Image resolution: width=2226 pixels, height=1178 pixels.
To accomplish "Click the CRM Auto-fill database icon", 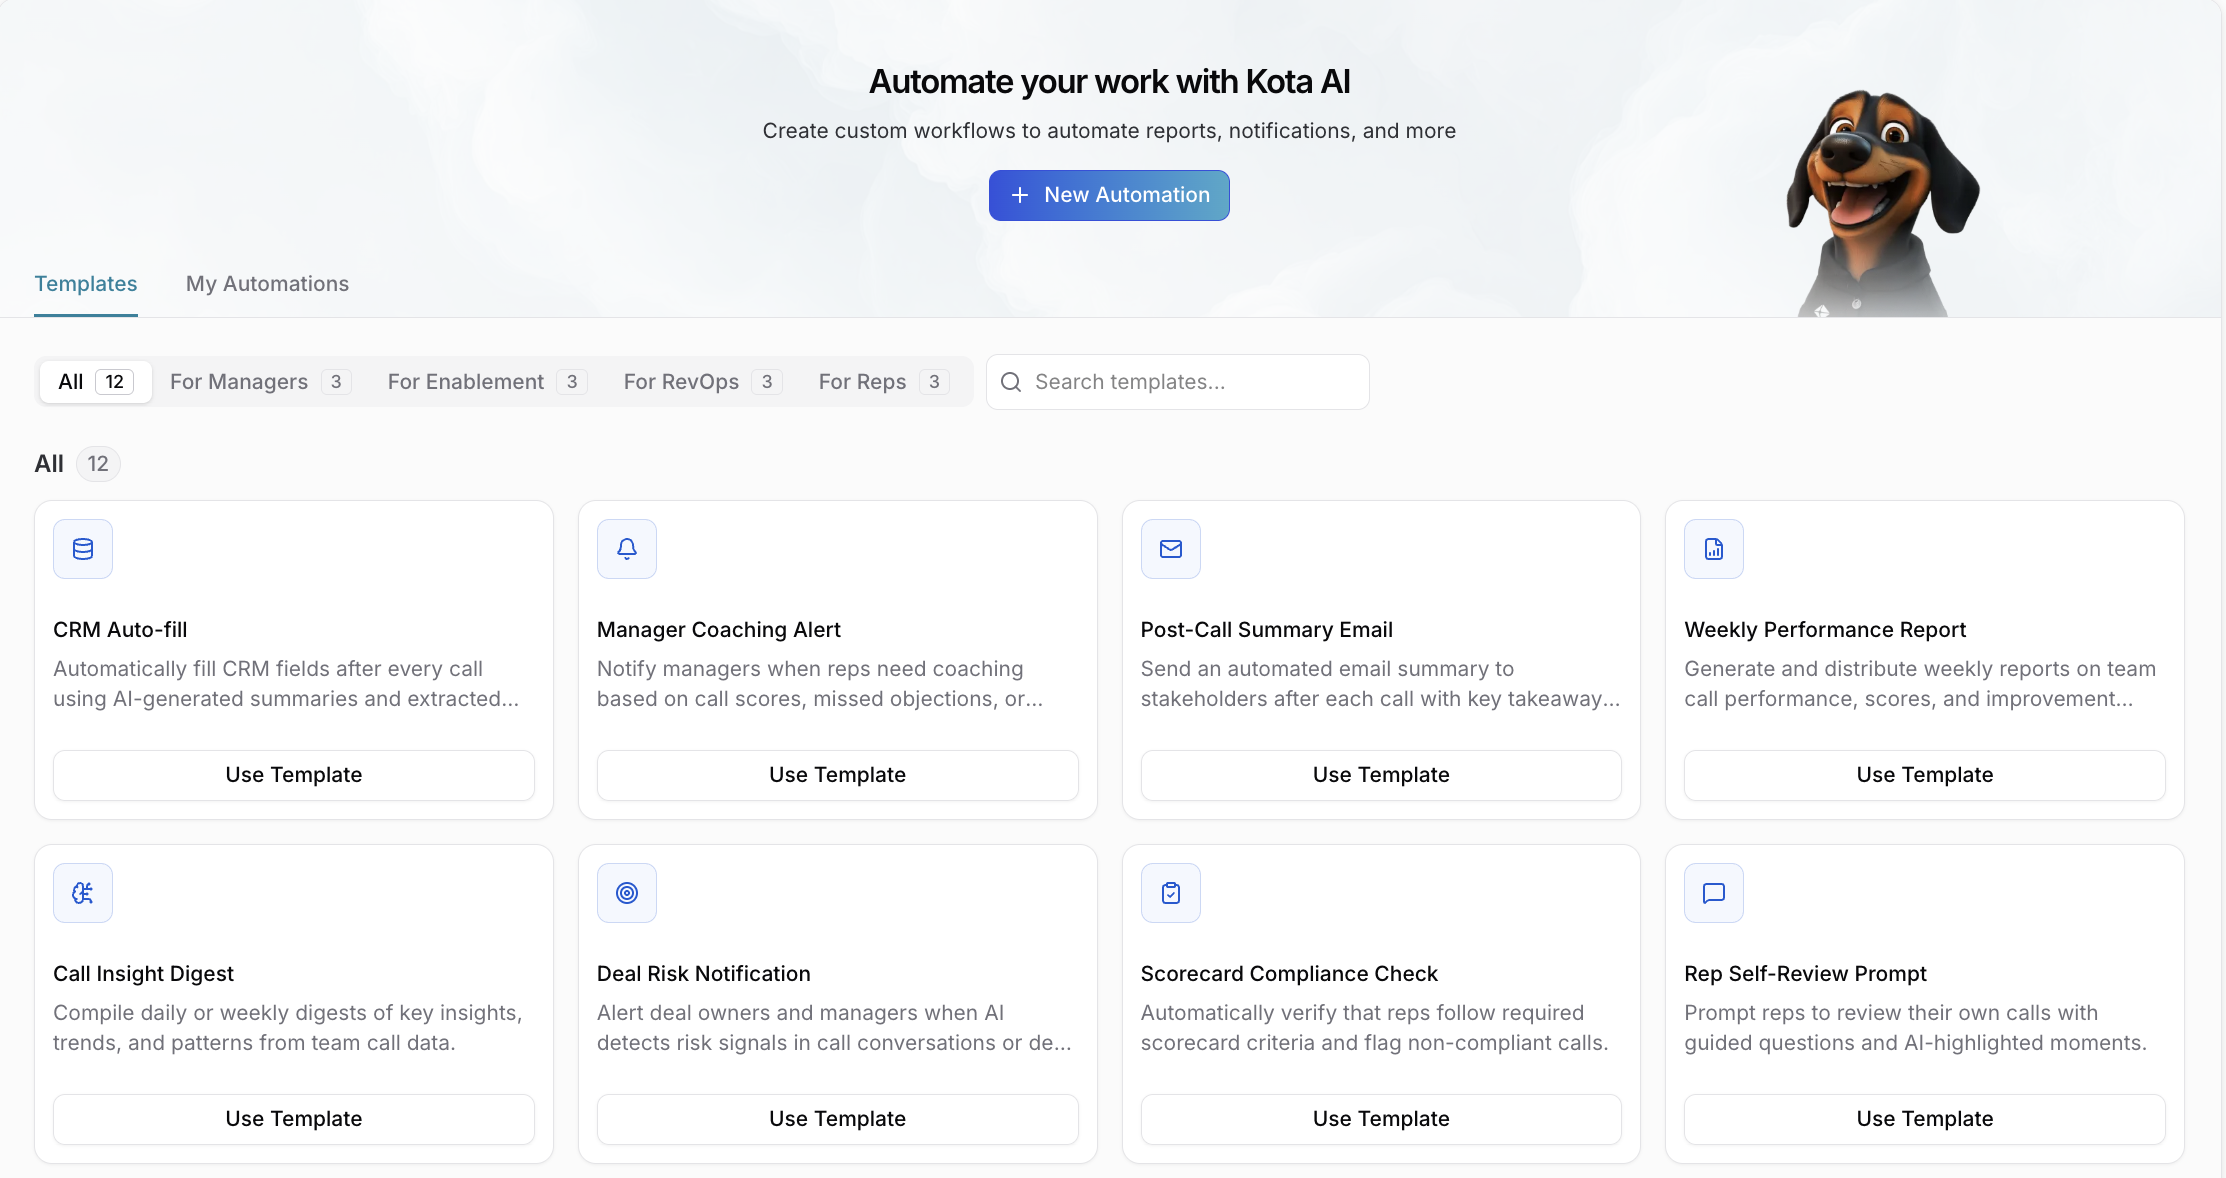I will pyautogui.click(x=83, y=549).
